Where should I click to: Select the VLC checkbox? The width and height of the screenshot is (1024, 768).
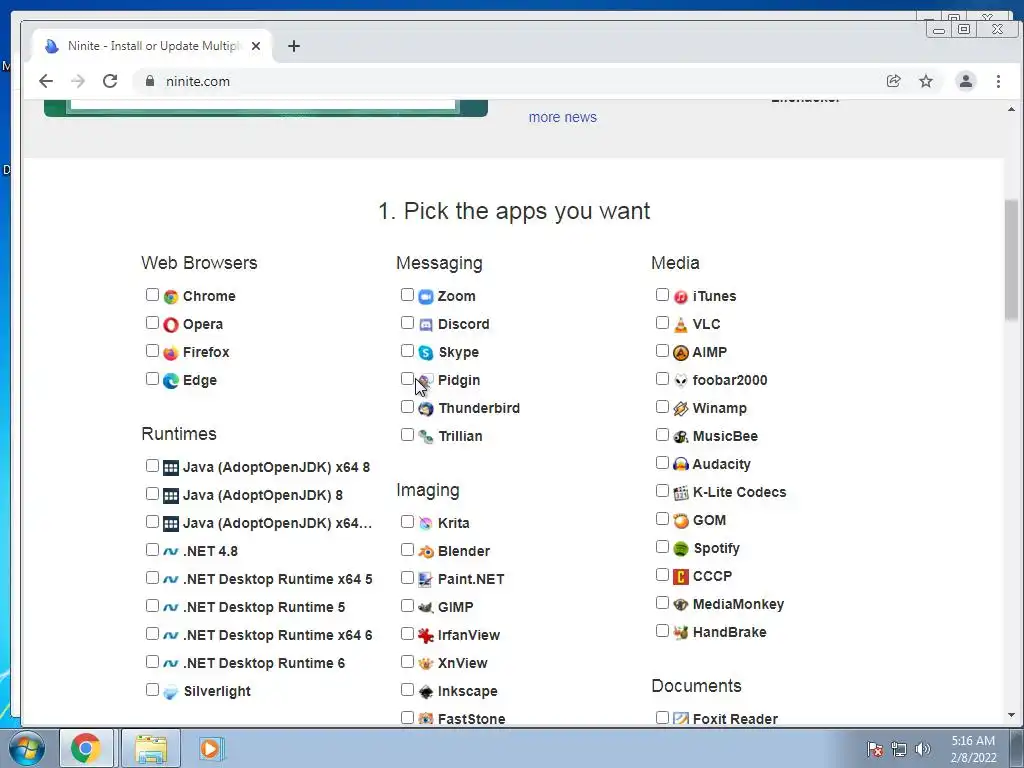click(662, 323)
